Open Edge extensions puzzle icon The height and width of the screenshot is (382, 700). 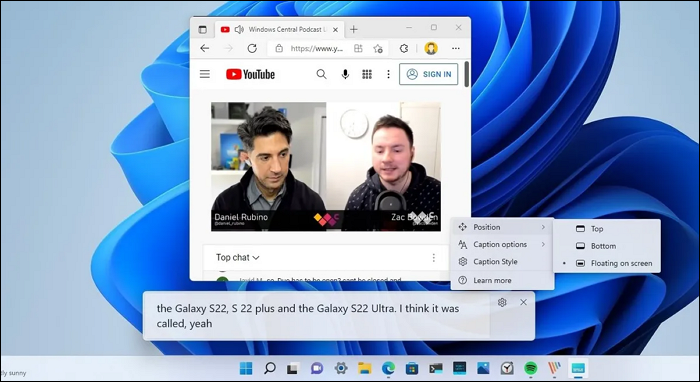pos(404,48)
